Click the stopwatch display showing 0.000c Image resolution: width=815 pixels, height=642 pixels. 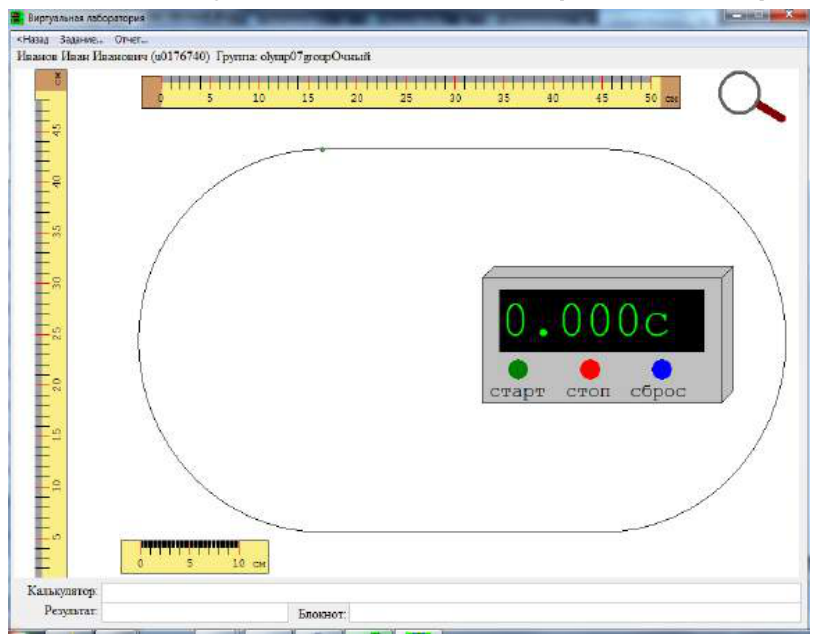pos(601,321)
